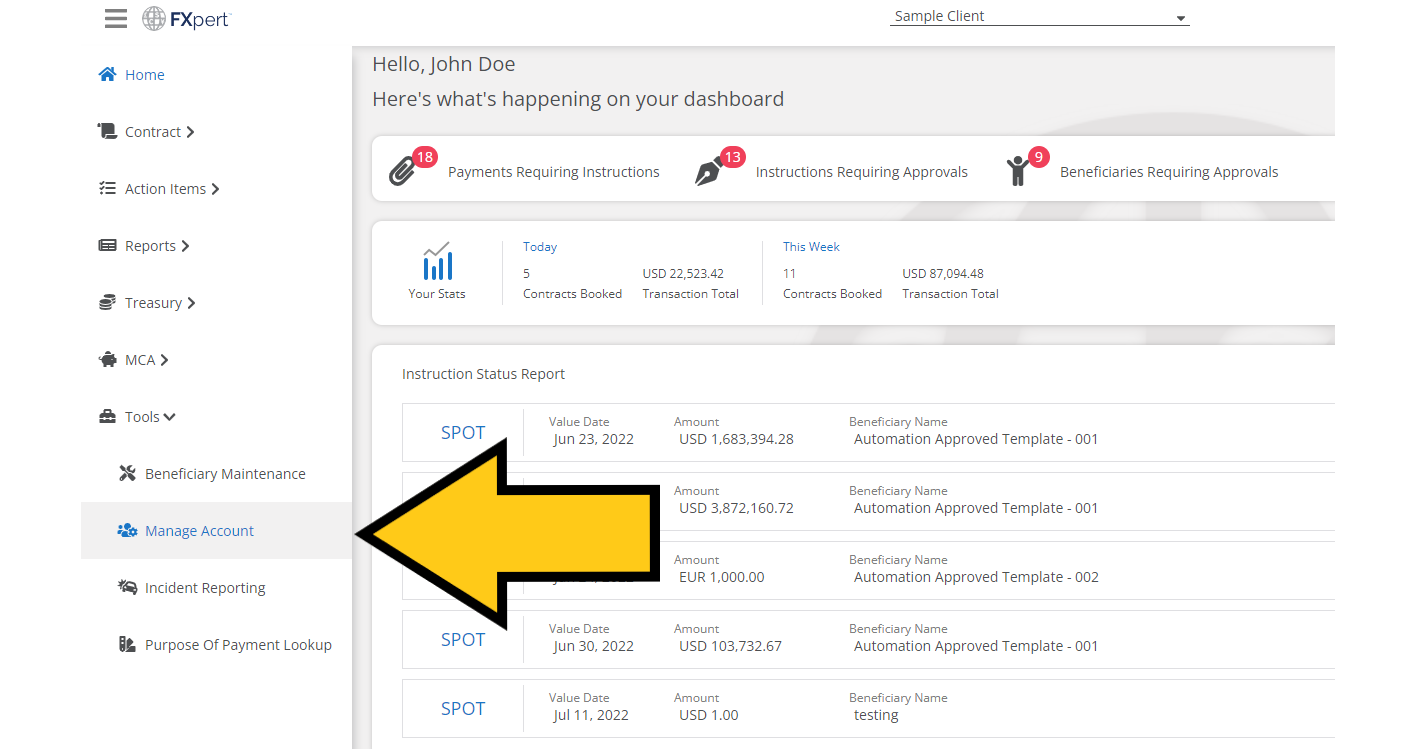Click USD 87,094.48 transaction total
Viewport: 1416px width, 749px height.
click(x=943, y=273)
